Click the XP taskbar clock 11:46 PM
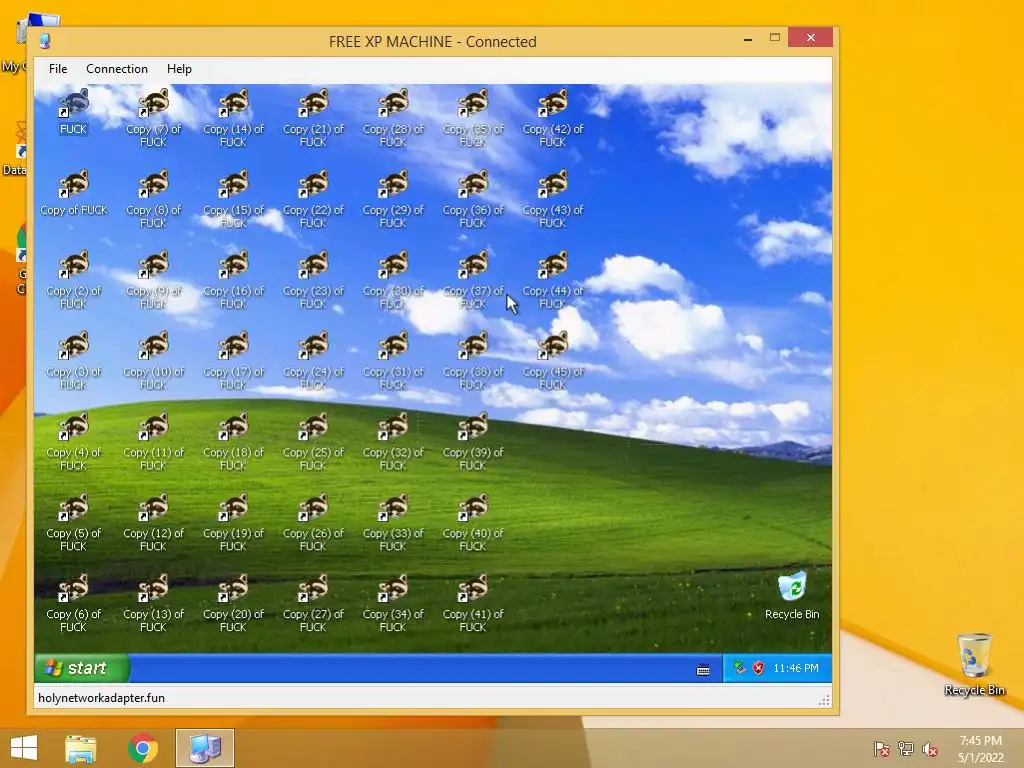Viewport: 1024px width, 768px height. tap(795, 667)
